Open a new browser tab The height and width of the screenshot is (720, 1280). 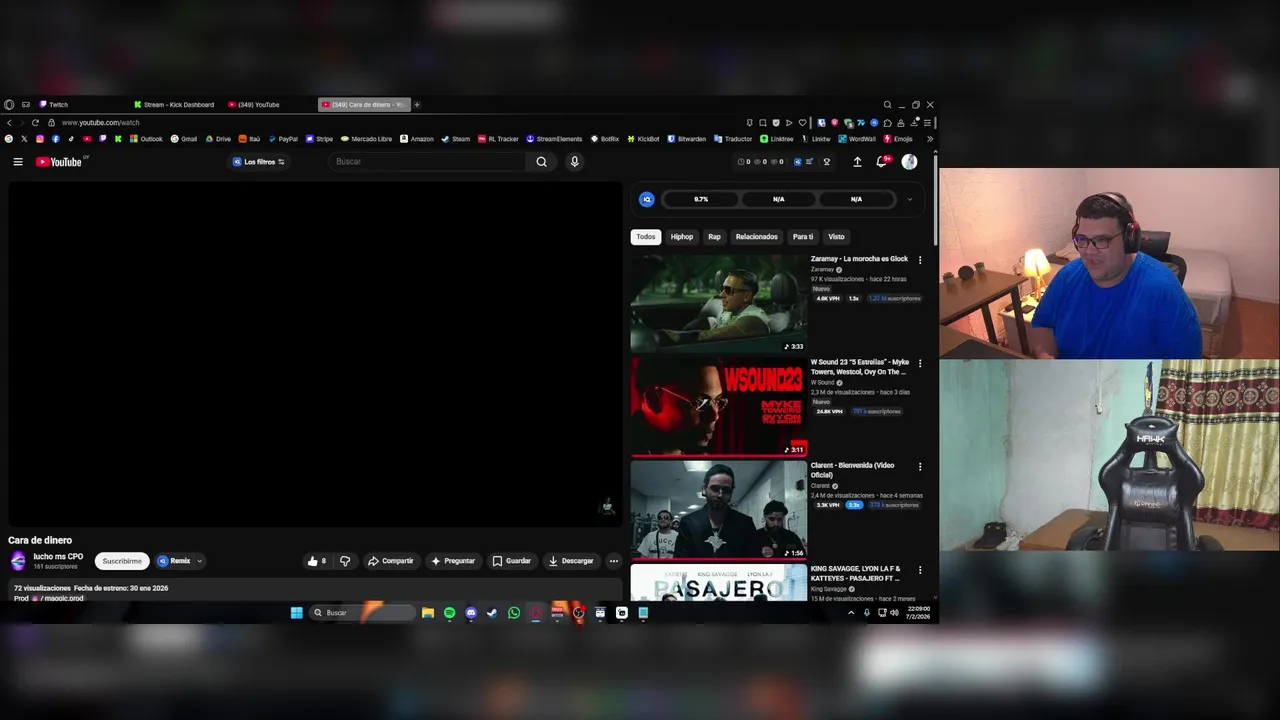[417, 105]
